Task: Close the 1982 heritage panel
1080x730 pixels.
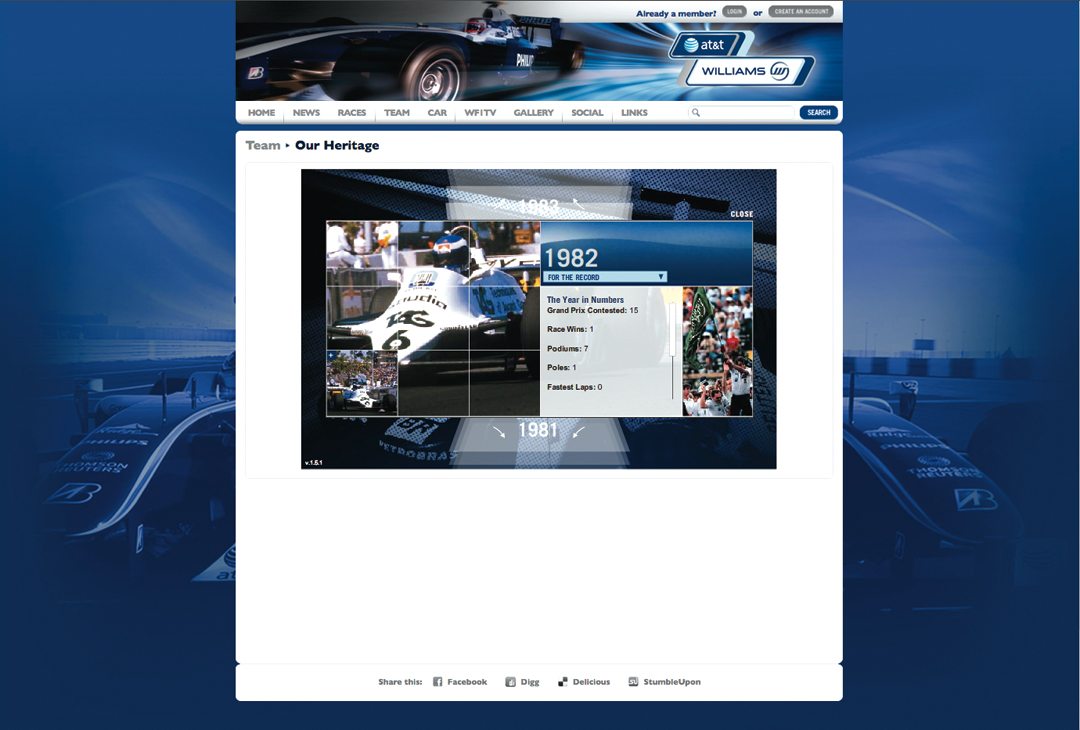Action: [741, 214]
